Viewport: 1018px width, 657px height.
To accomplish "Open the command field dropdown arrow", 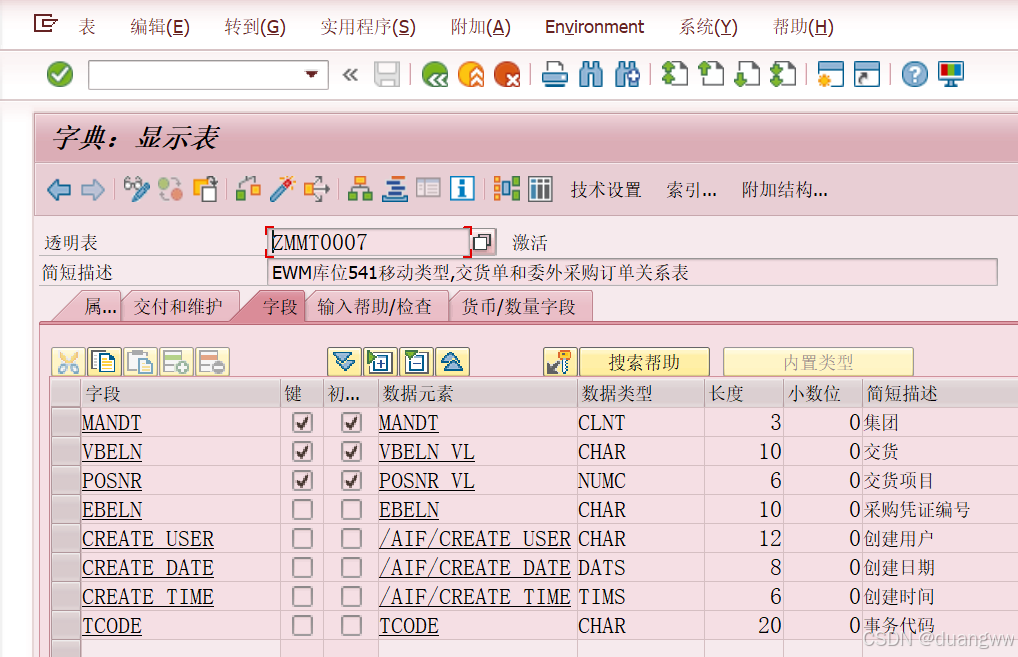I will tap(312, 75).
